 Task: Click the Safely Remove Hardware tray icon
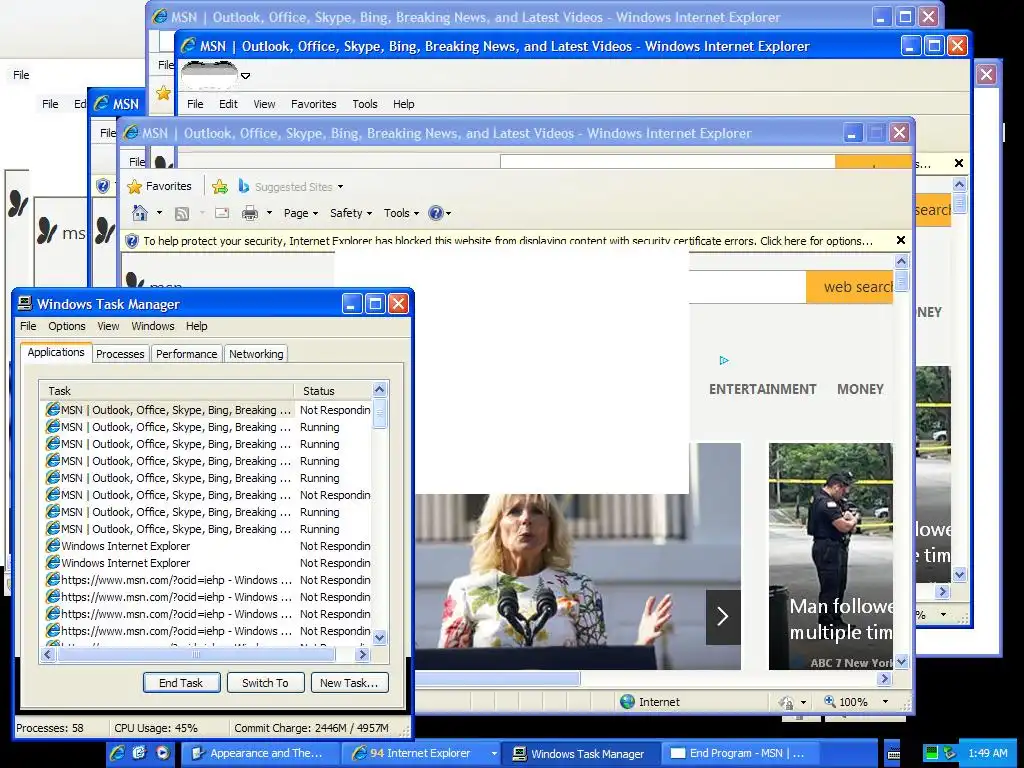click(950, 753)
